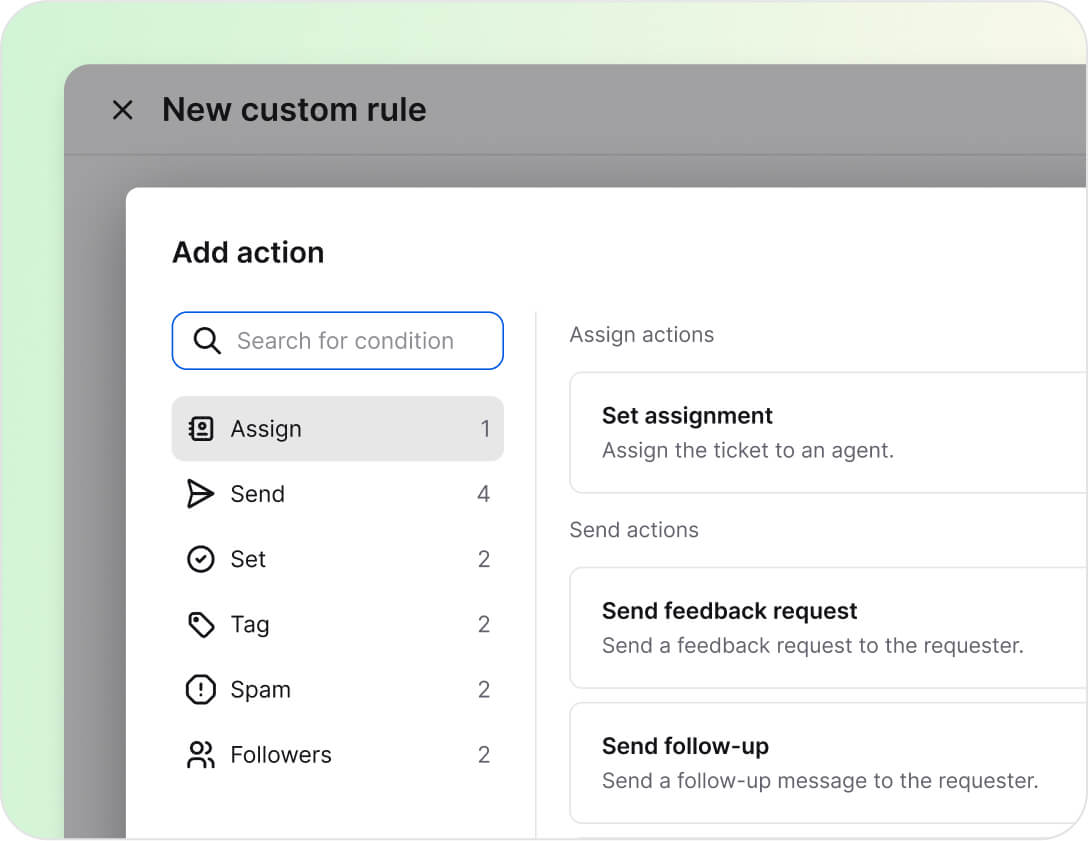Click the Send actions section header
The width and height of the screenshot is (1088, 841).
pyautogui.click(x=634, y=530)
